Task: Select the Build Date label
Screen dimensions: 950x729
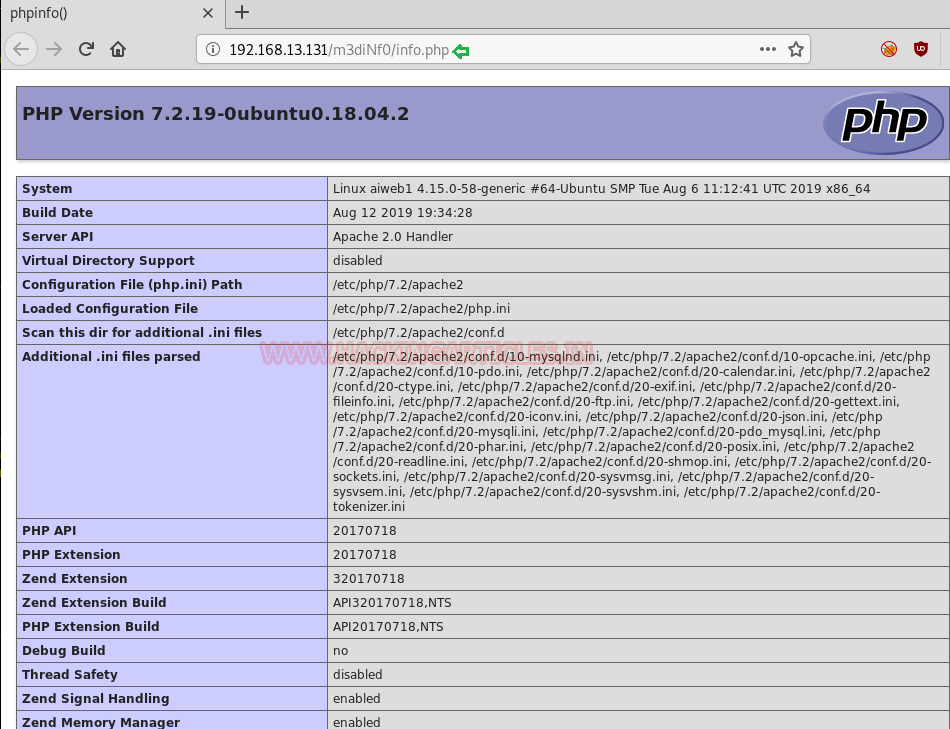Action: pos(58,213)
